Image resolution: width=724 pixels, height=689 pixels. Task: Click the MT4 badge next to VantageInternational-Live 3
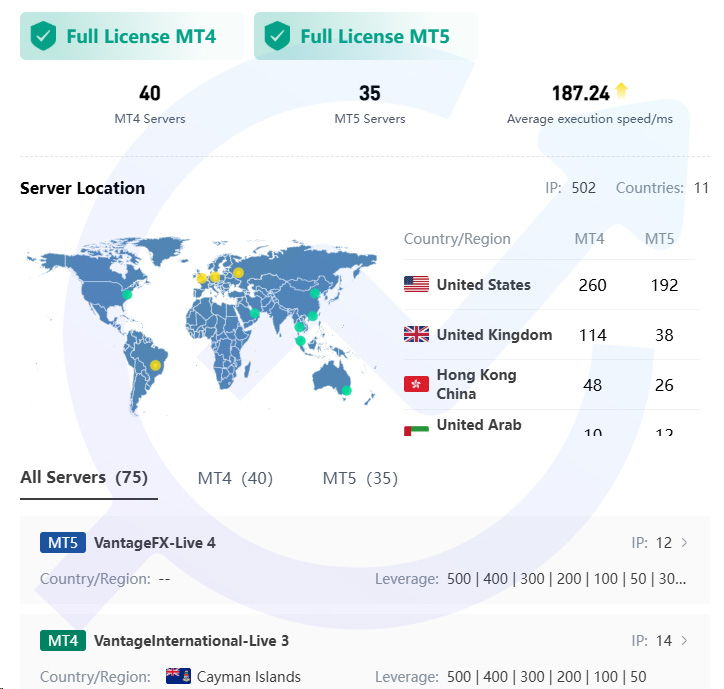click(x=63, y=641)
